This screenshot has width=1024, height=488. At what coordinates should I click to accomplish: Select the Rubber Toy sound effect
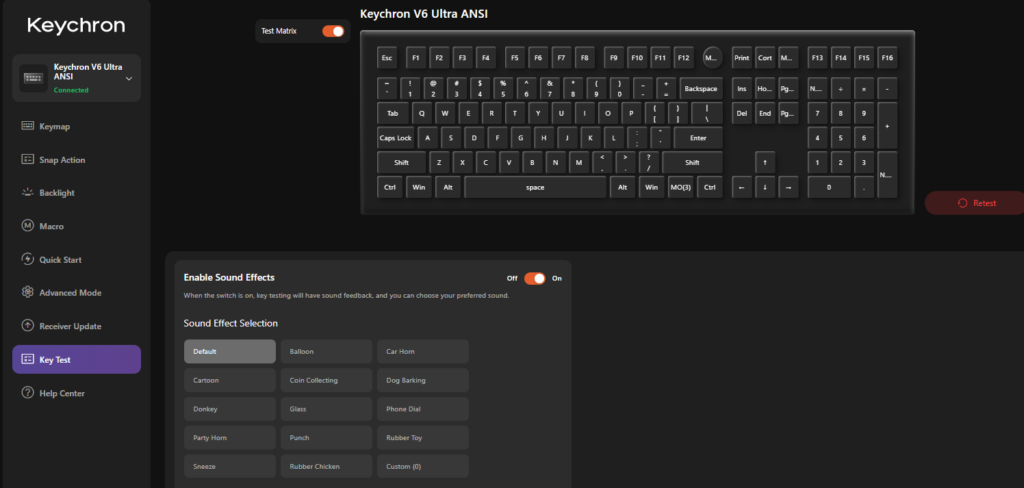[x=423, y=438]
